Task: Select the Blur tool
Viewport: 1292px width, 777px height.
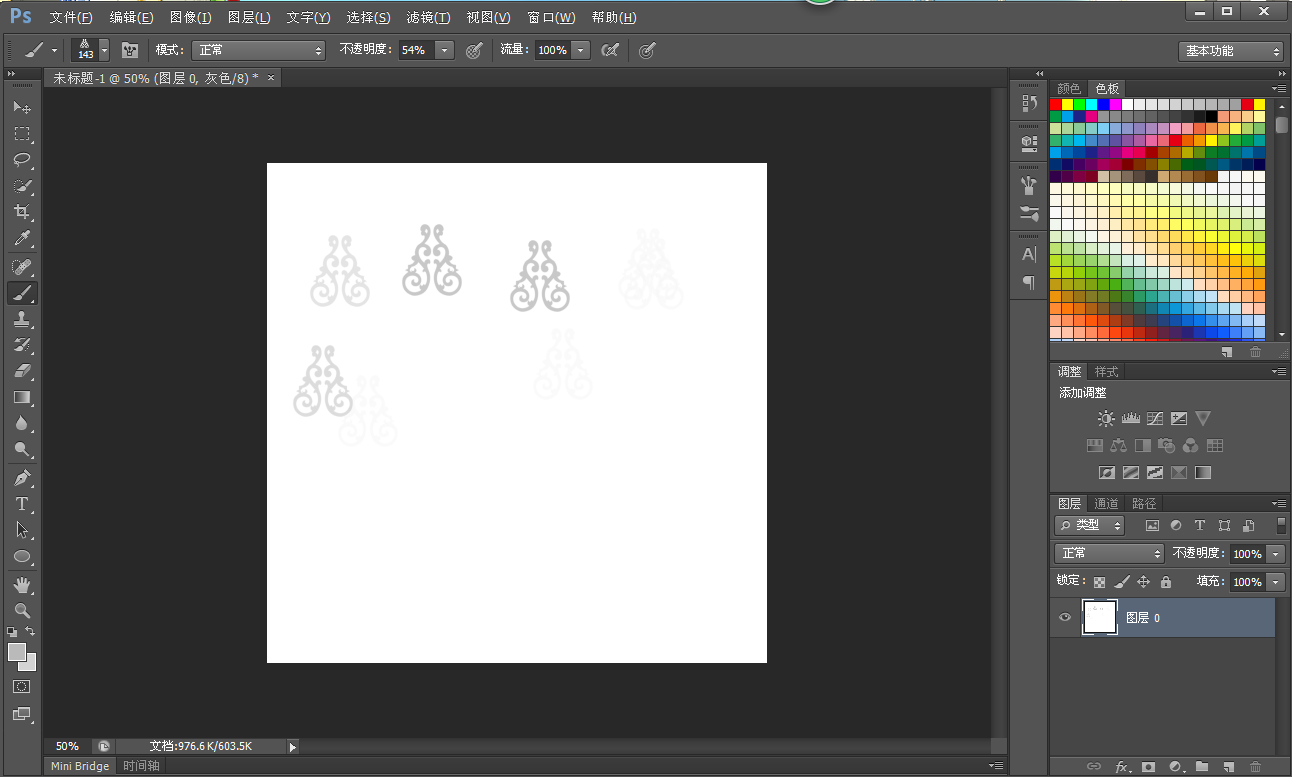Action: tap(22, 423)
